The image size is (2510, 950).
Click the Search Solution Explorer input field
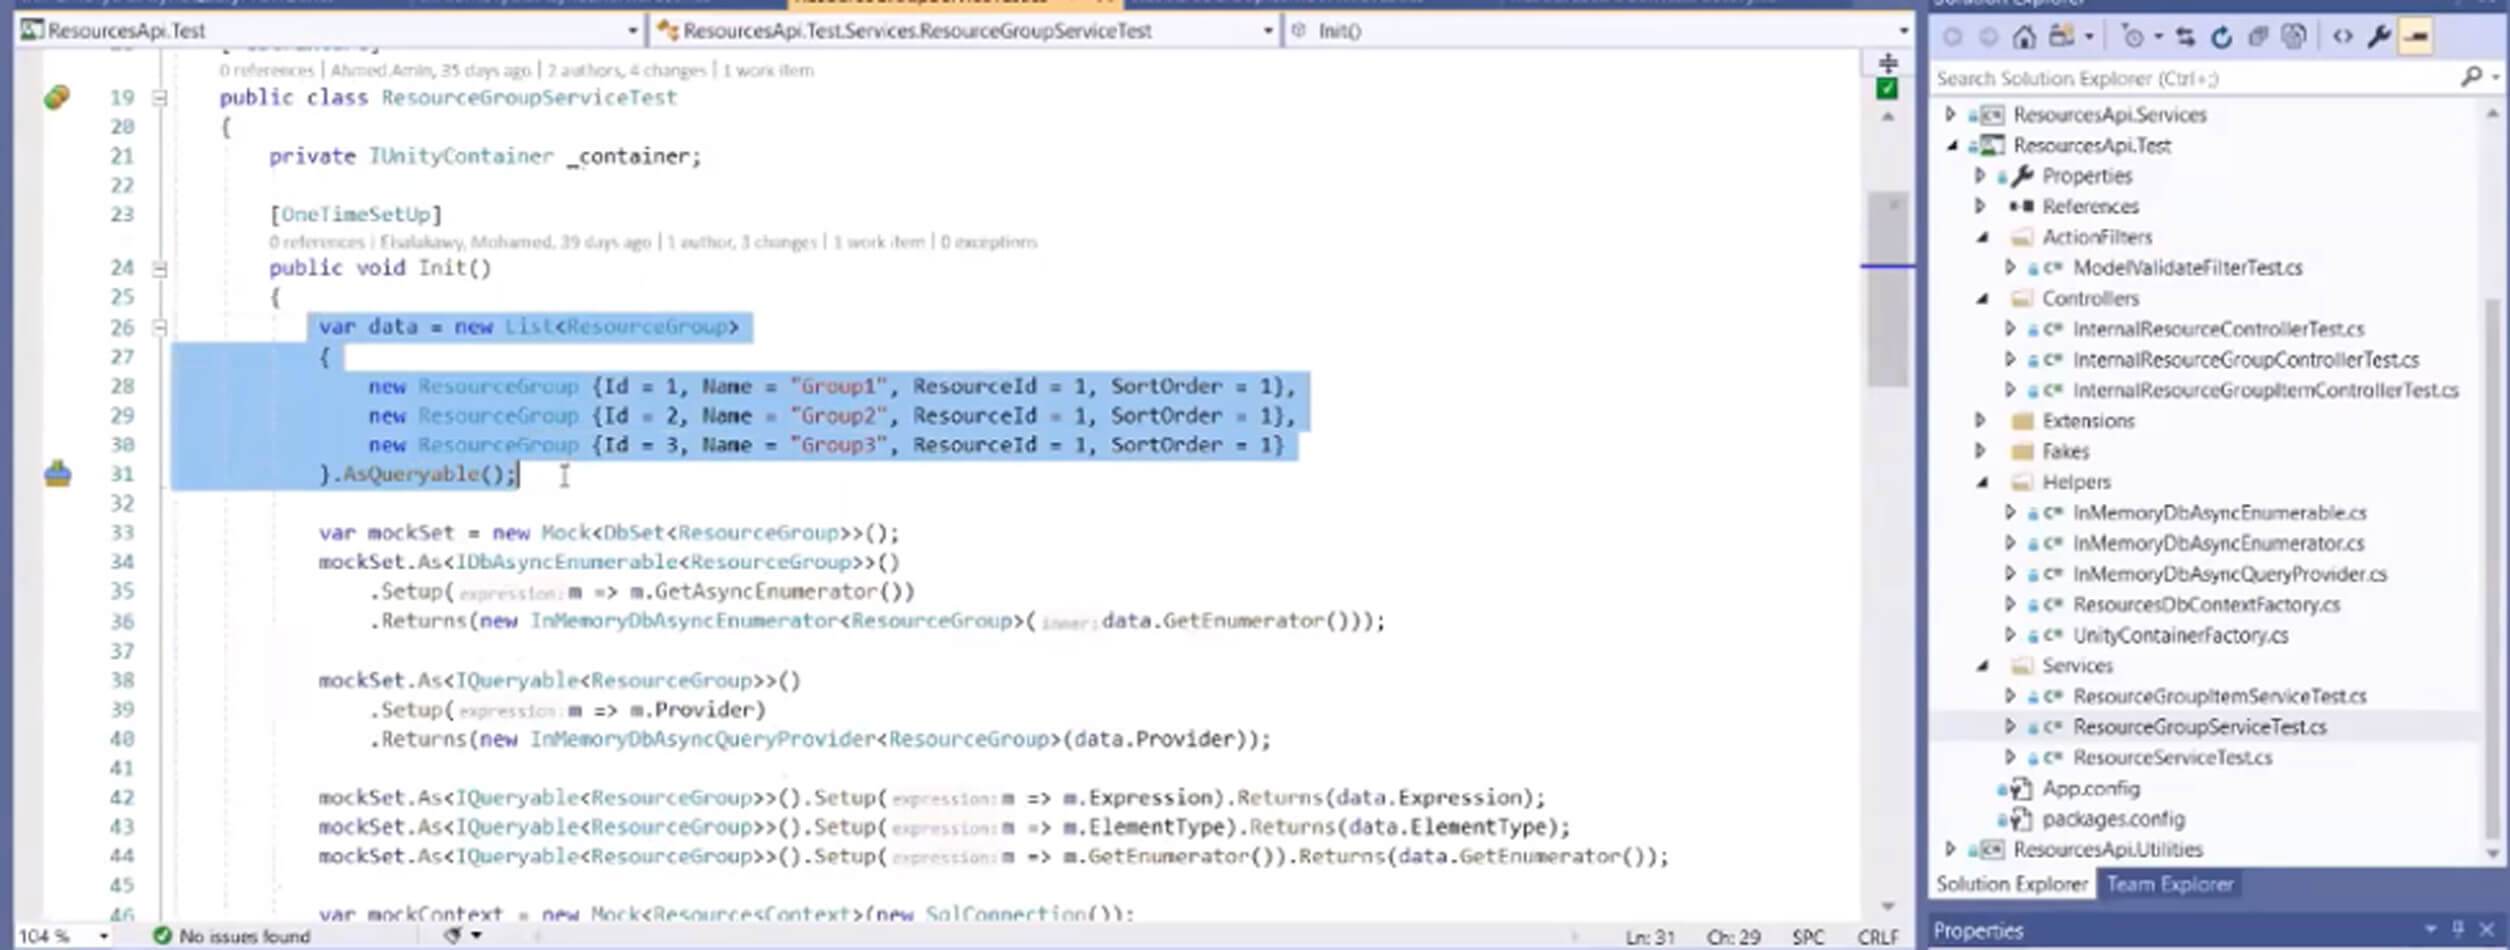[x=2150, y=78]
